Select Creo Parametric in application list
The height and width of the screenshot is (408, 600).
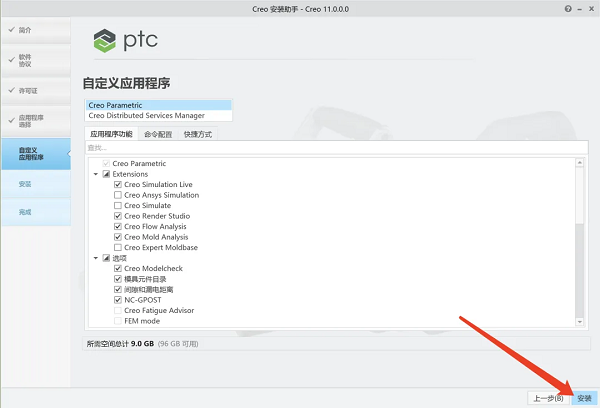(x=158, y=105)
